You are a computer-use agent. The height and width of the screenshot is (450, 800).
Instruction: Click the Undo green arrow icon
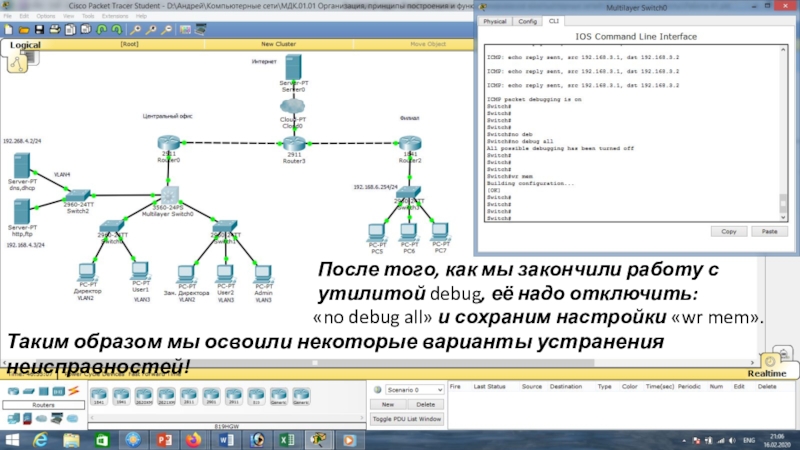pos(102,30)
